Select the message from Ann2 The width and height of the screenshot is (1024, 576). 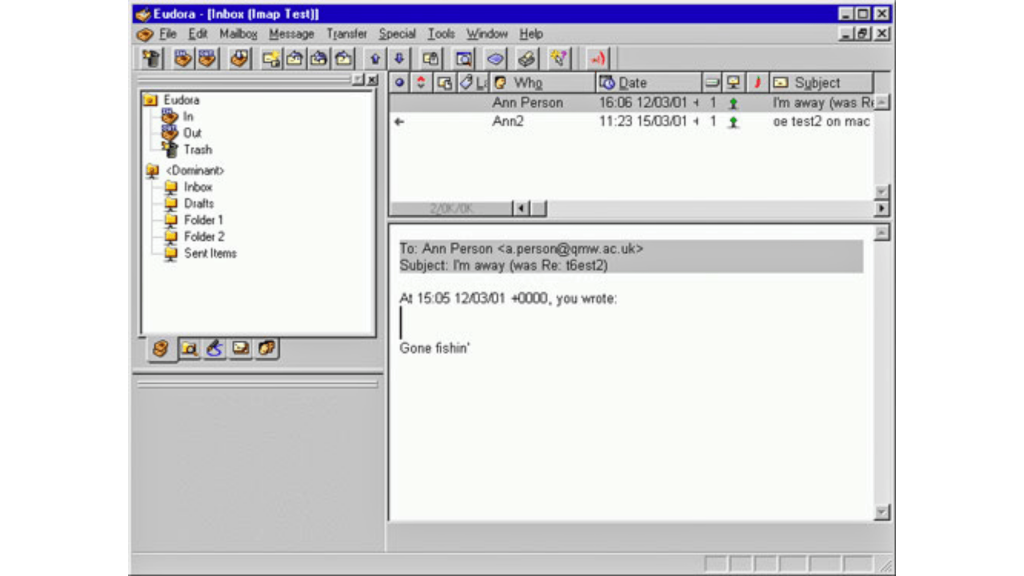point(508,121)
